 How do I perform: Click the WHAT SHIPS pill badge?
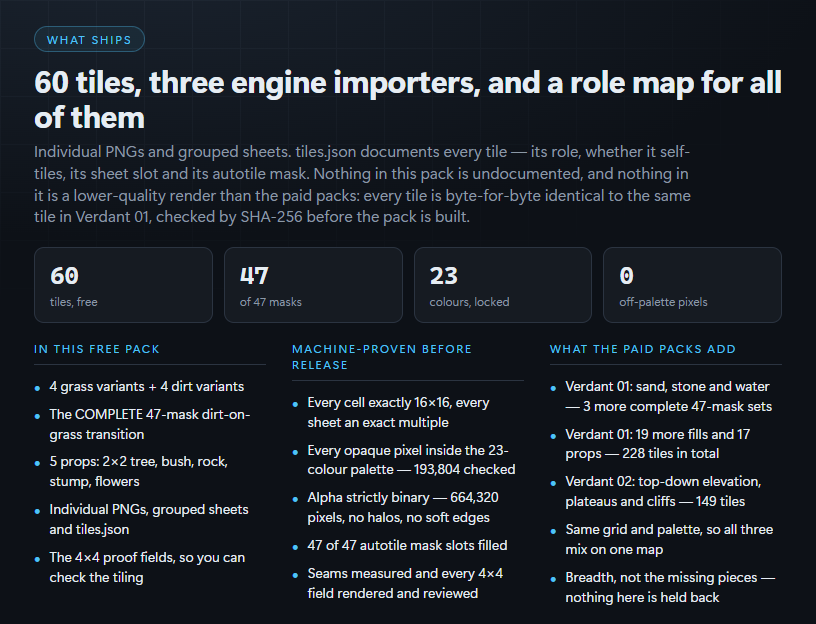pyautogui.click(x=89, y=40)
